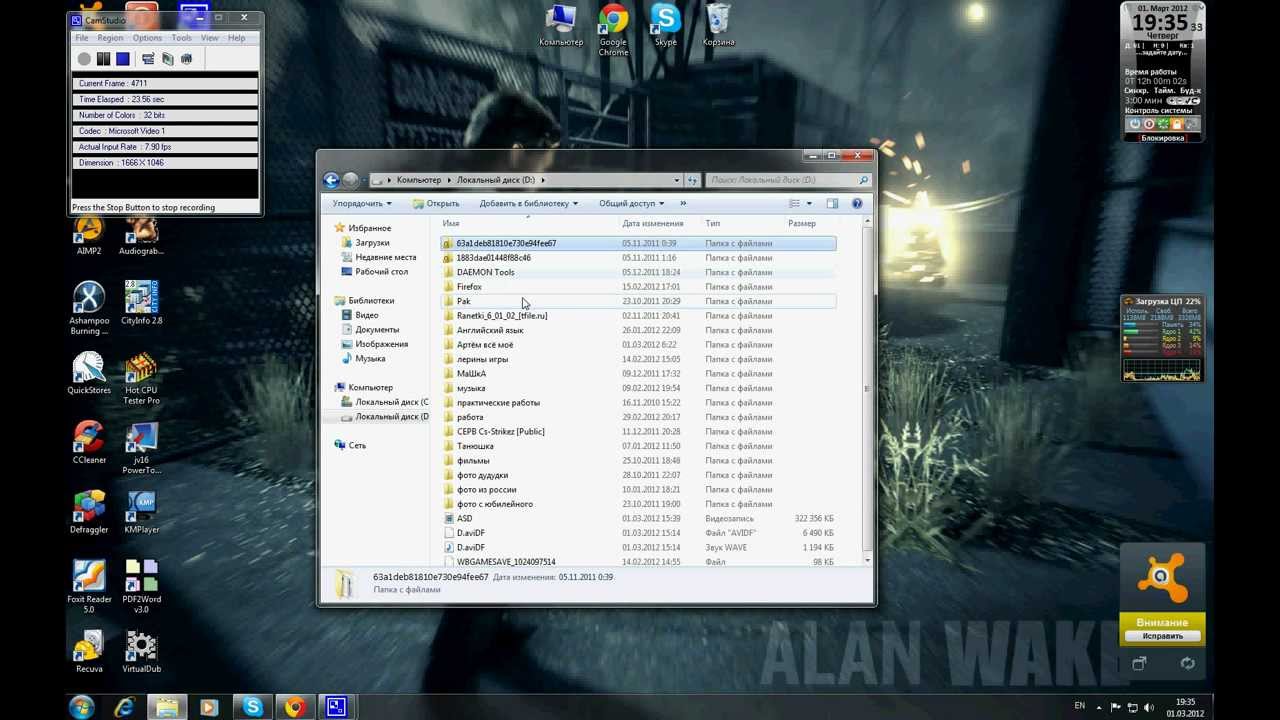The height and width of the screenshot is (720, 1280).
Task: Sort by Дата изменения column
Action: [x=652, y=223]
